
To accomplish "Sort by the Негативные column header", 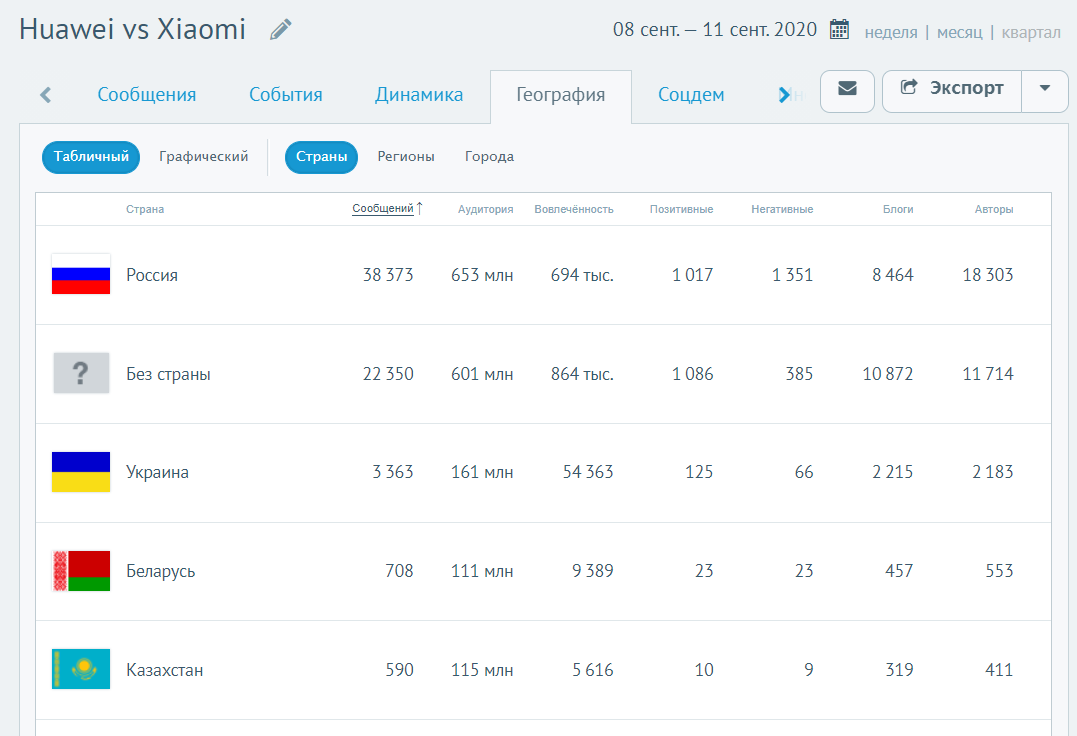I will pos(782,209).
